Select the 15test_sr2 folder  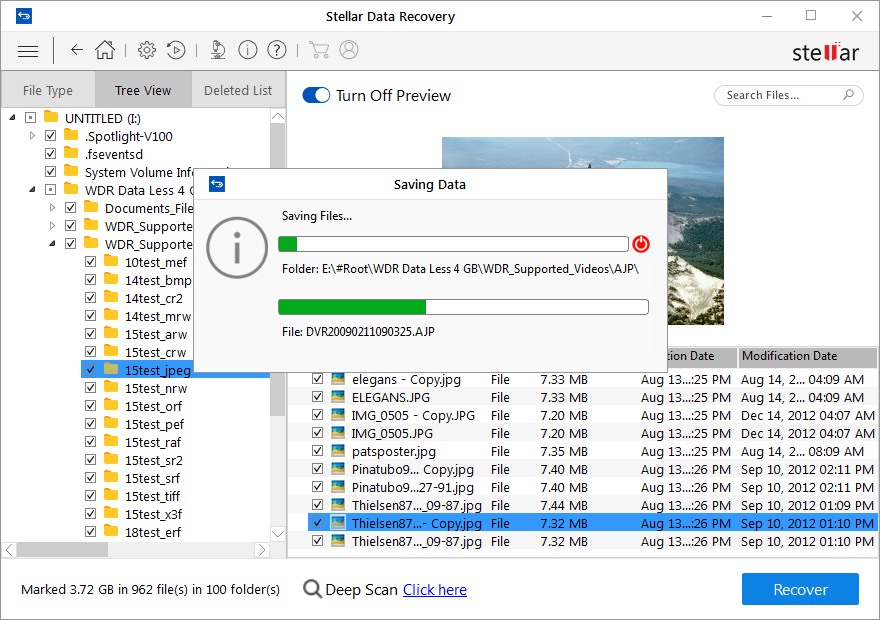154,460
